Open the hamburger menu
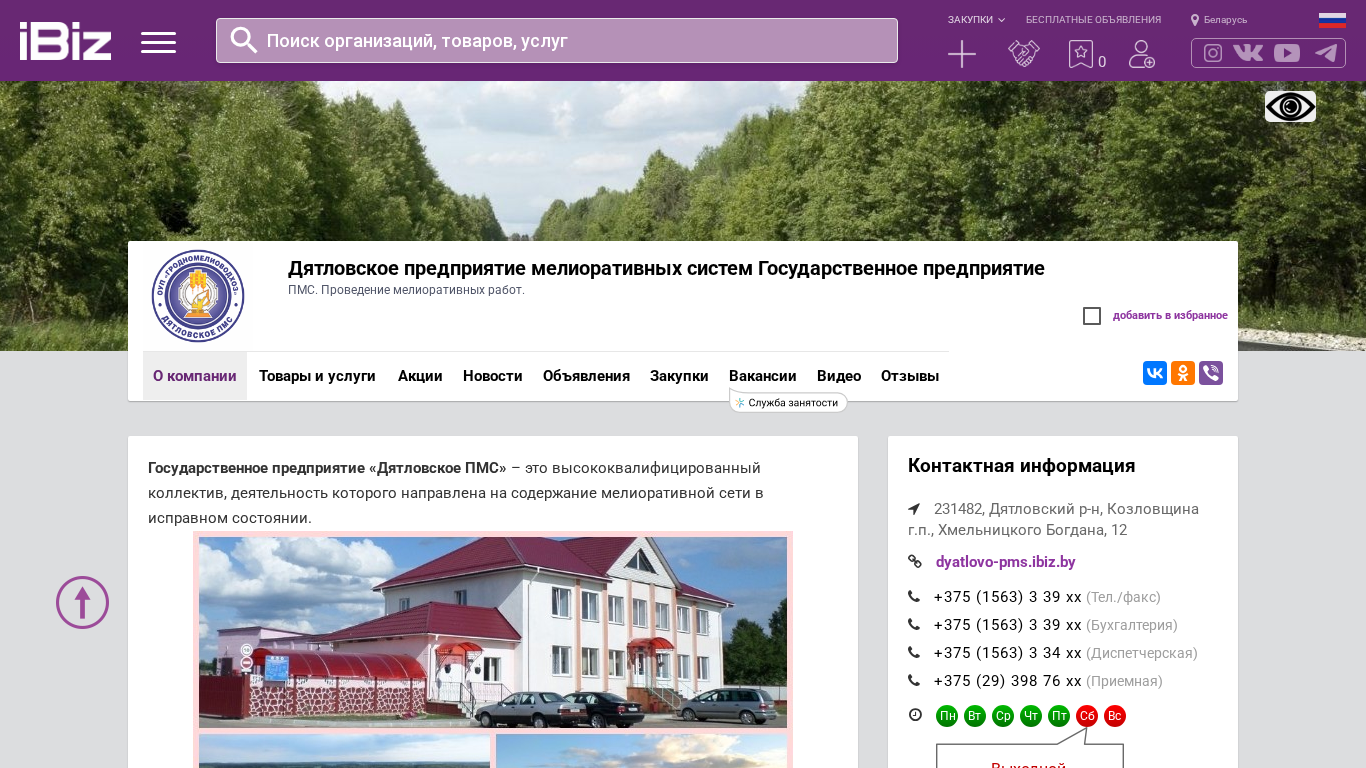This screenshot has width=1366, height=768. point(158,42)
